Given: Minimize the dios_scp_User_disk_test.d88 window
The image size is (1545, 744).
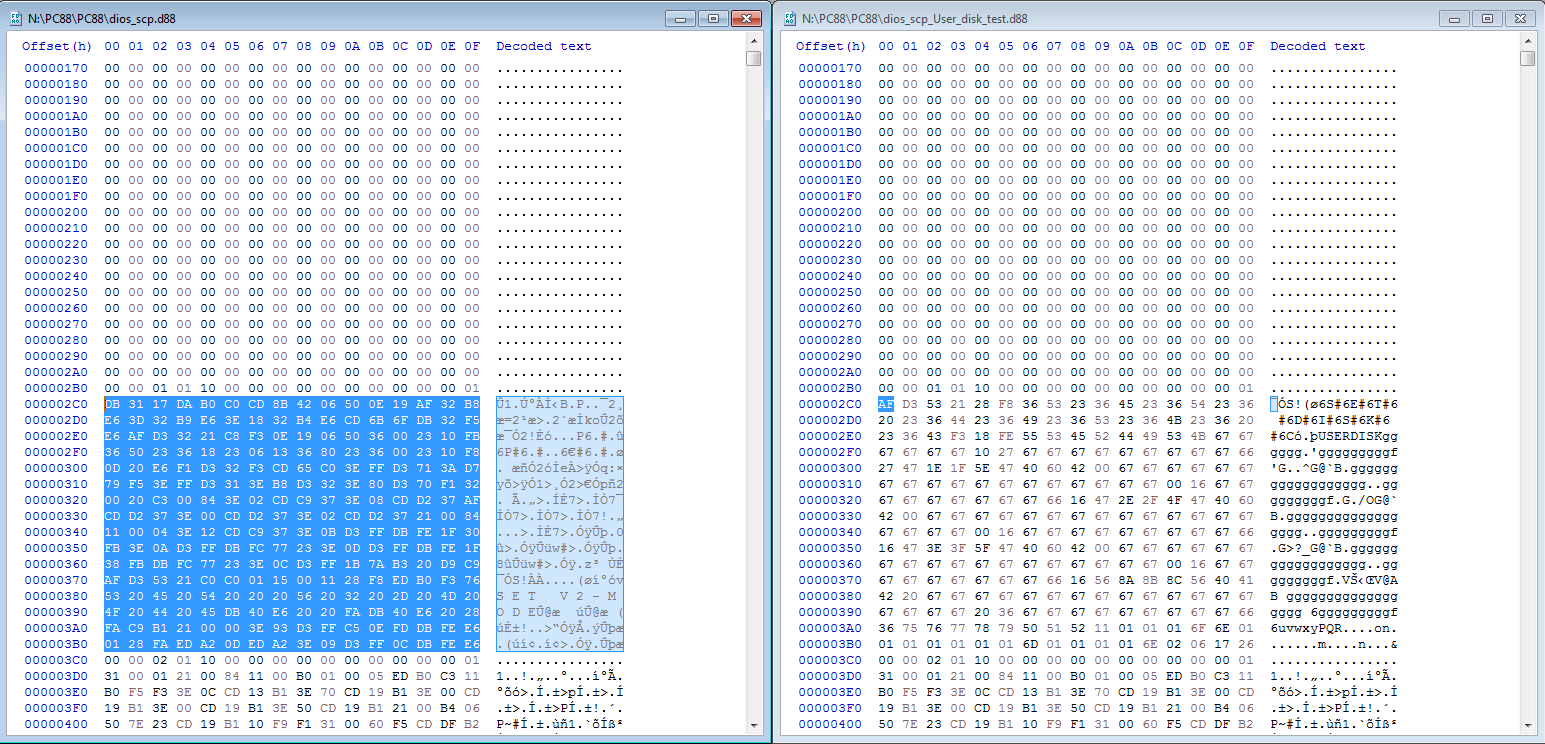Looking at the screenshot, I should [x=1456, y=19].
